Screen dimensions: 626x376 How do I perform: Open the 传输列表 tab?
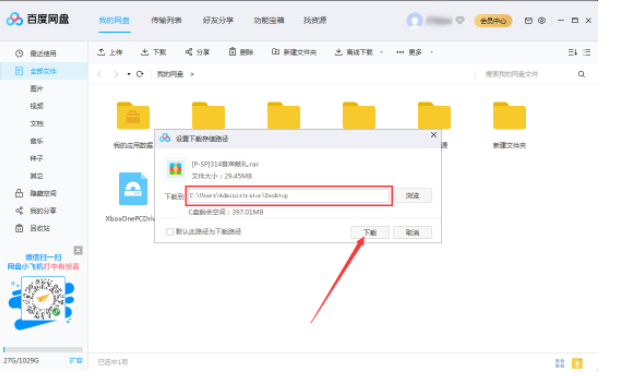(166, 20)
